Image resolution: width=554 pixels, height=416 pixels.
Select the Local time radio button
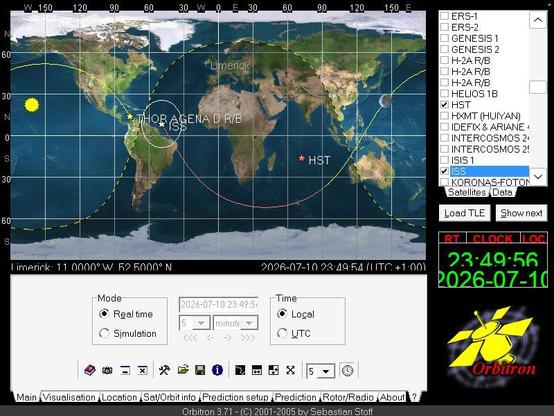coord(282,314)
